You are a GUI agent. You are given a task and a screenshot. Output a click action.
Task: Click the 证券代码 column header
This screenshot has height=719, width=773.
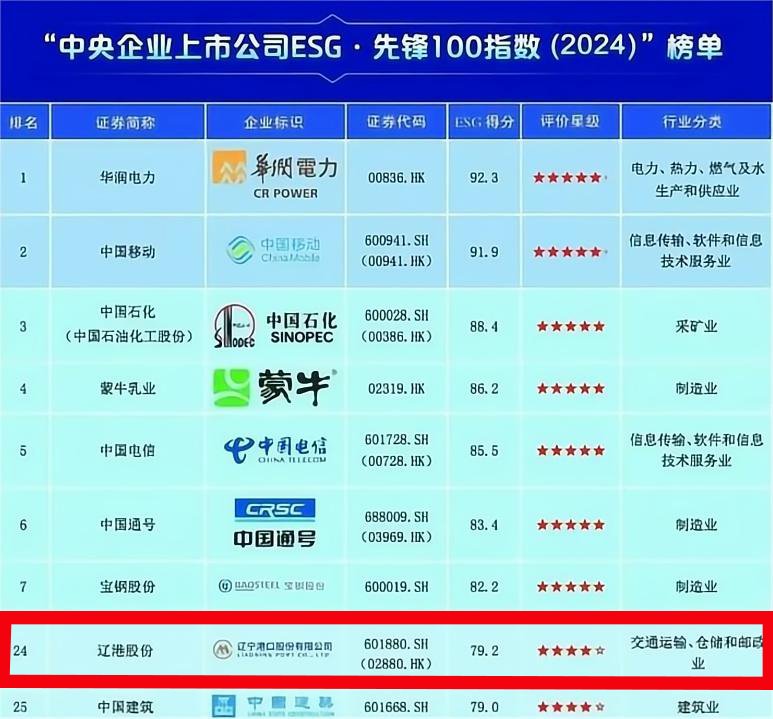(396, 121)
